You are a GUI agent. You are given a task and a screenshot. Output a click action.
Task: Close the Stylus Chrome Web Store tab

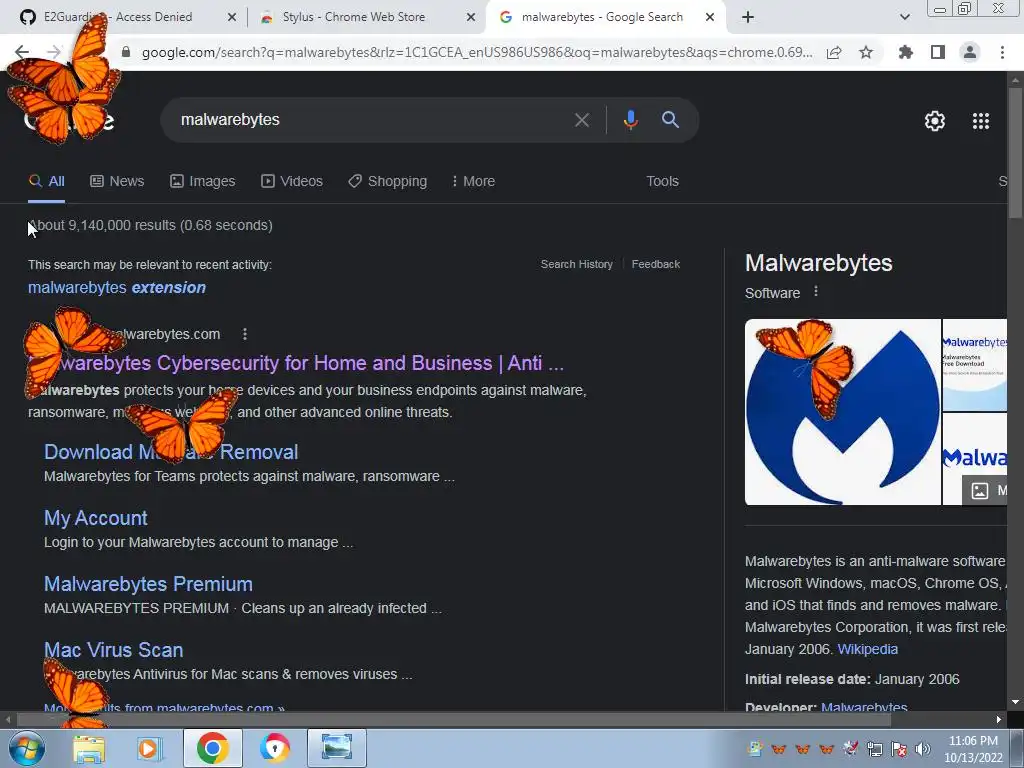[471, 18]
